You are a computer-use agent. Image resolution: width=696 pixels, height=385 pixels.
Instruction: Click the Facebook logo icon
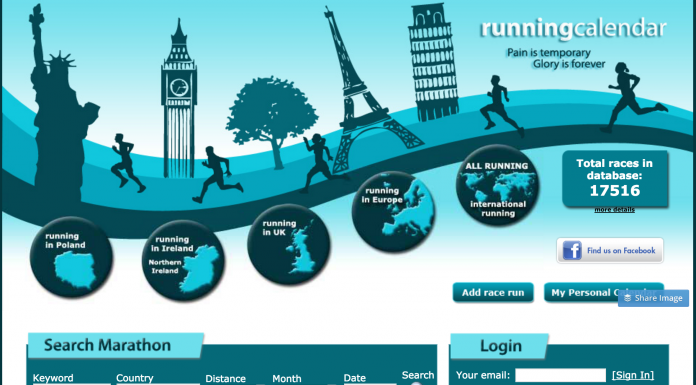click(x=572, y=250)
